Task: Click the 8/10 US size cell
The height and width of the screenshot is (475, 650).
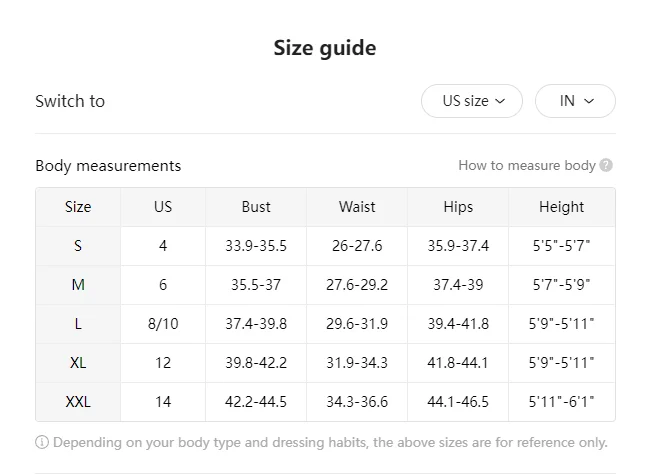Action: pyautogui.click(x=163, y=324)
